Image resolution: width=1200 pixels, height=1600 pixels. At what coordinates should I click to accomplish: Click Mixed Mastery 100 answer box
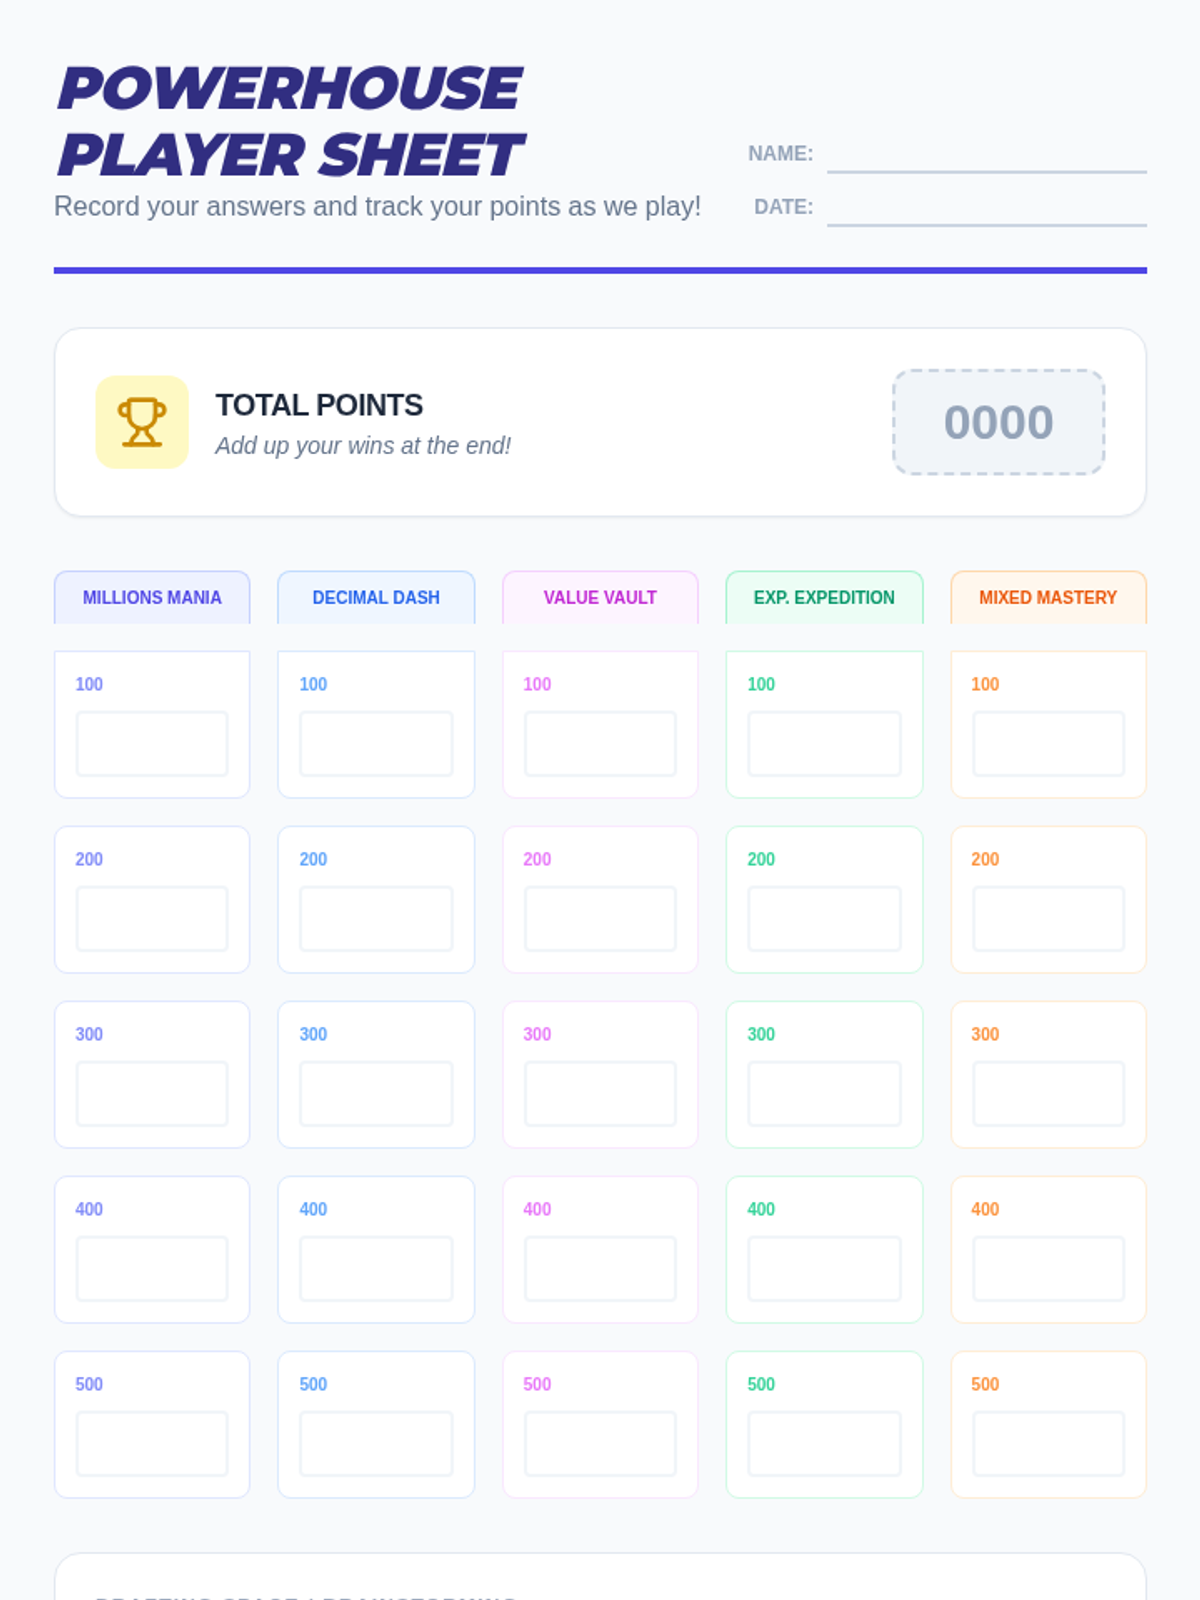tap(1048, 744)
